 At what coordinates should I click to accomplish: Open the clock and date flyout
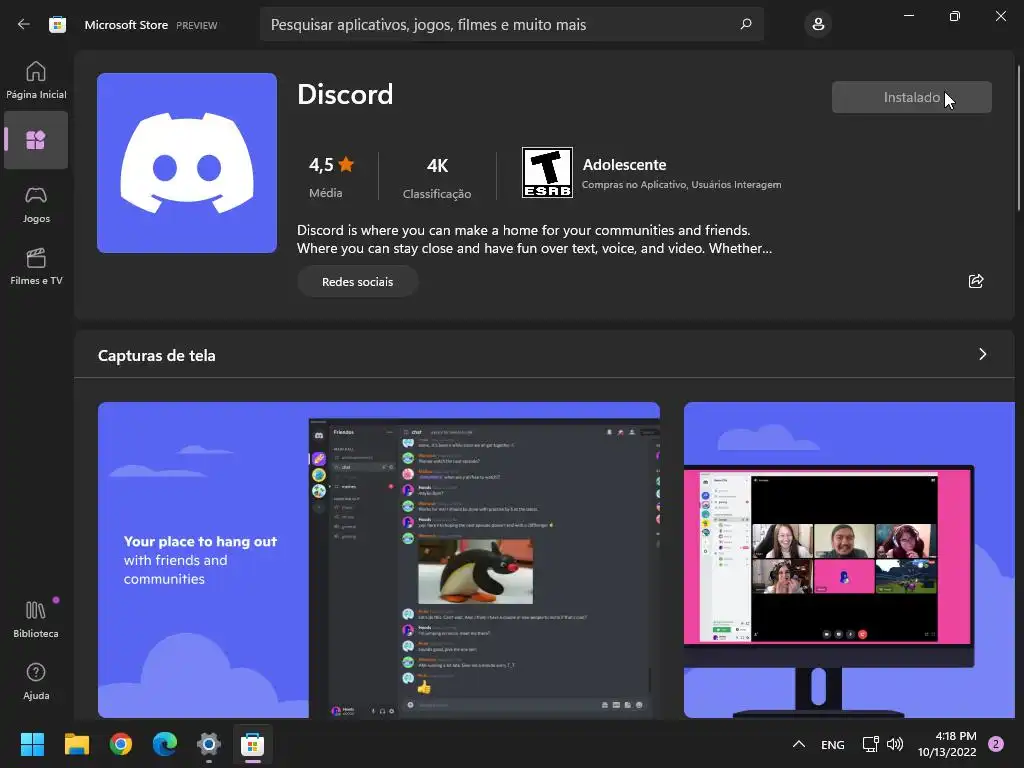click(x=947, y=744)
